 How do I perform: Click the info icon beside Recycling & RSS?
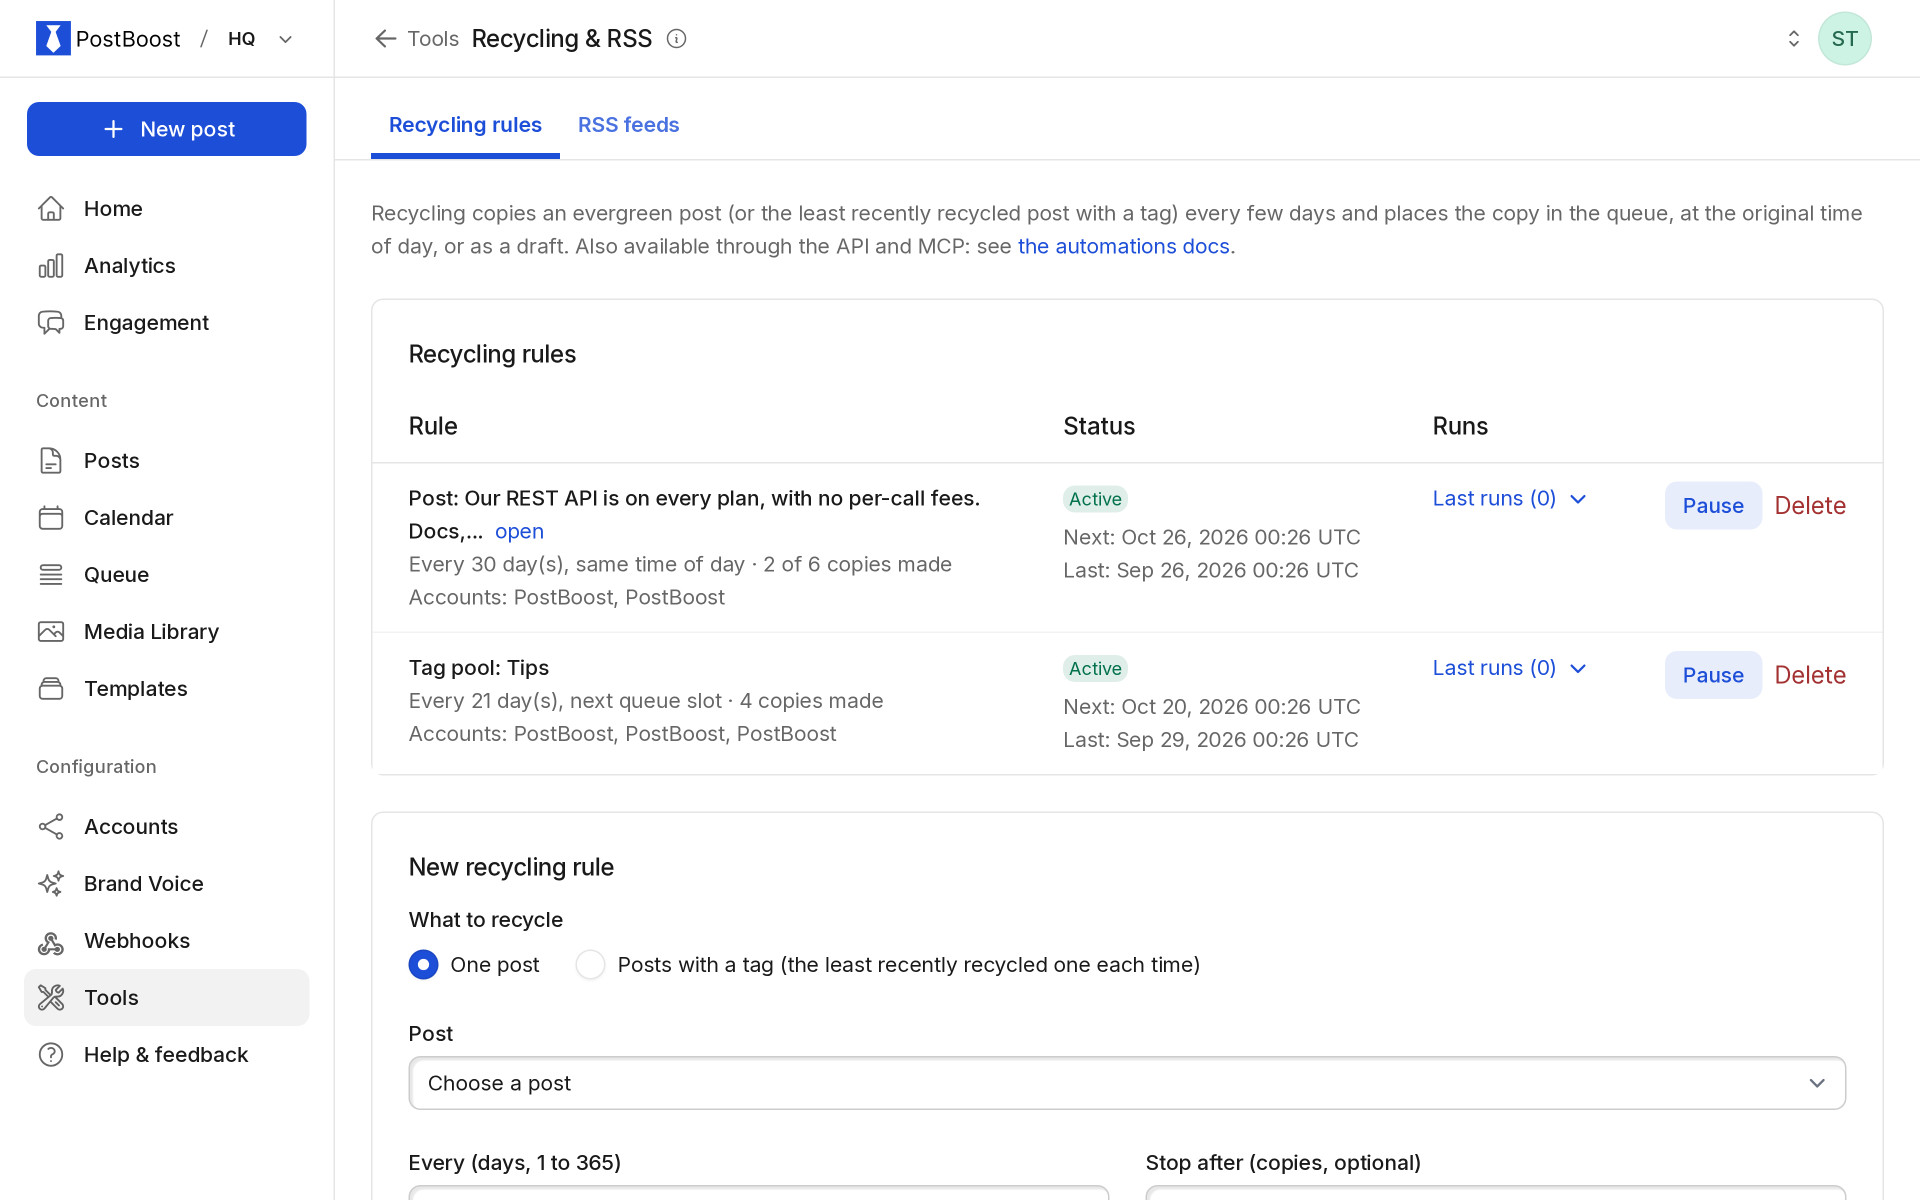click(x=677, y=38)
